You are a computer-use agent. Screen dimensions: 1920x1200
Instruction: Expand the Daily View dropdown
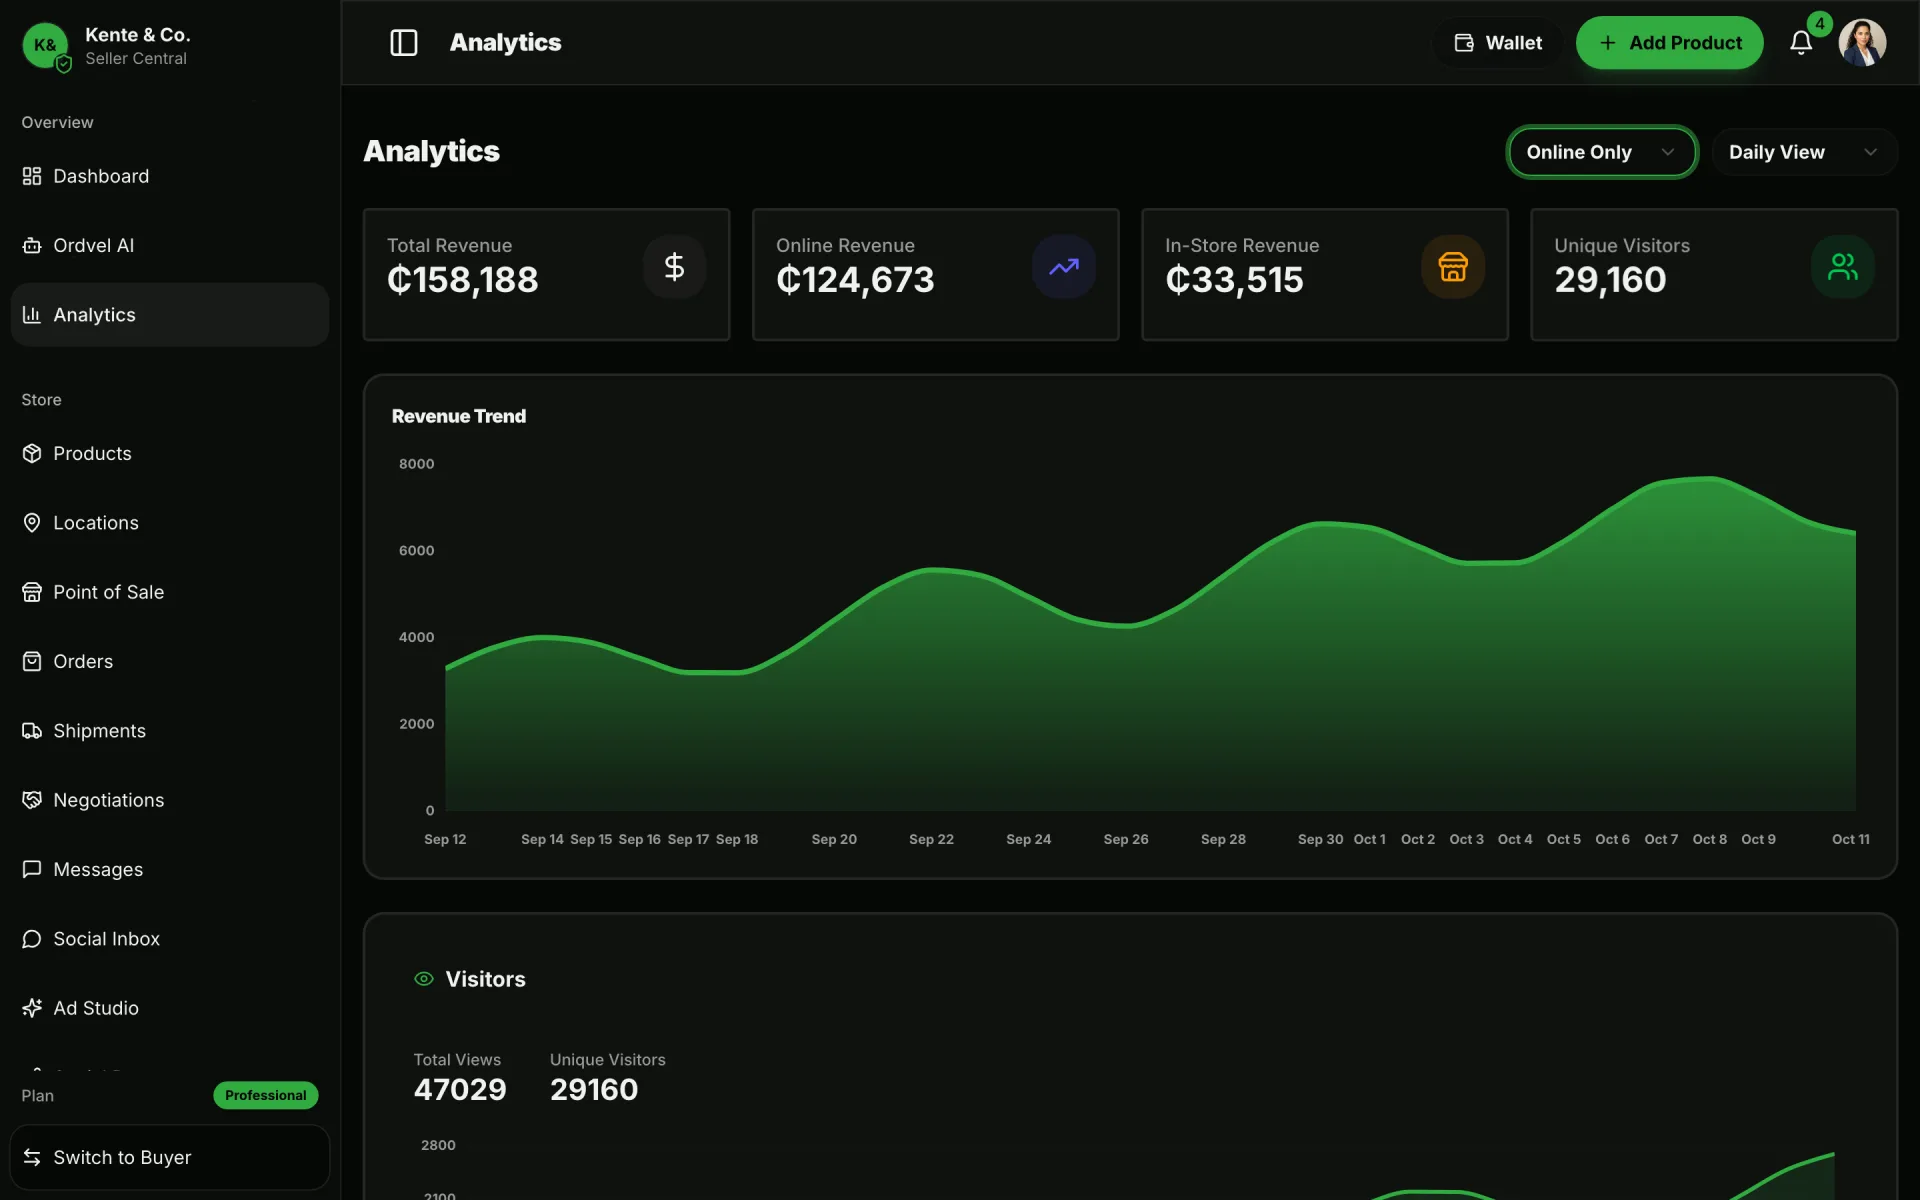pyautogui.click(x=1805, y=152)
